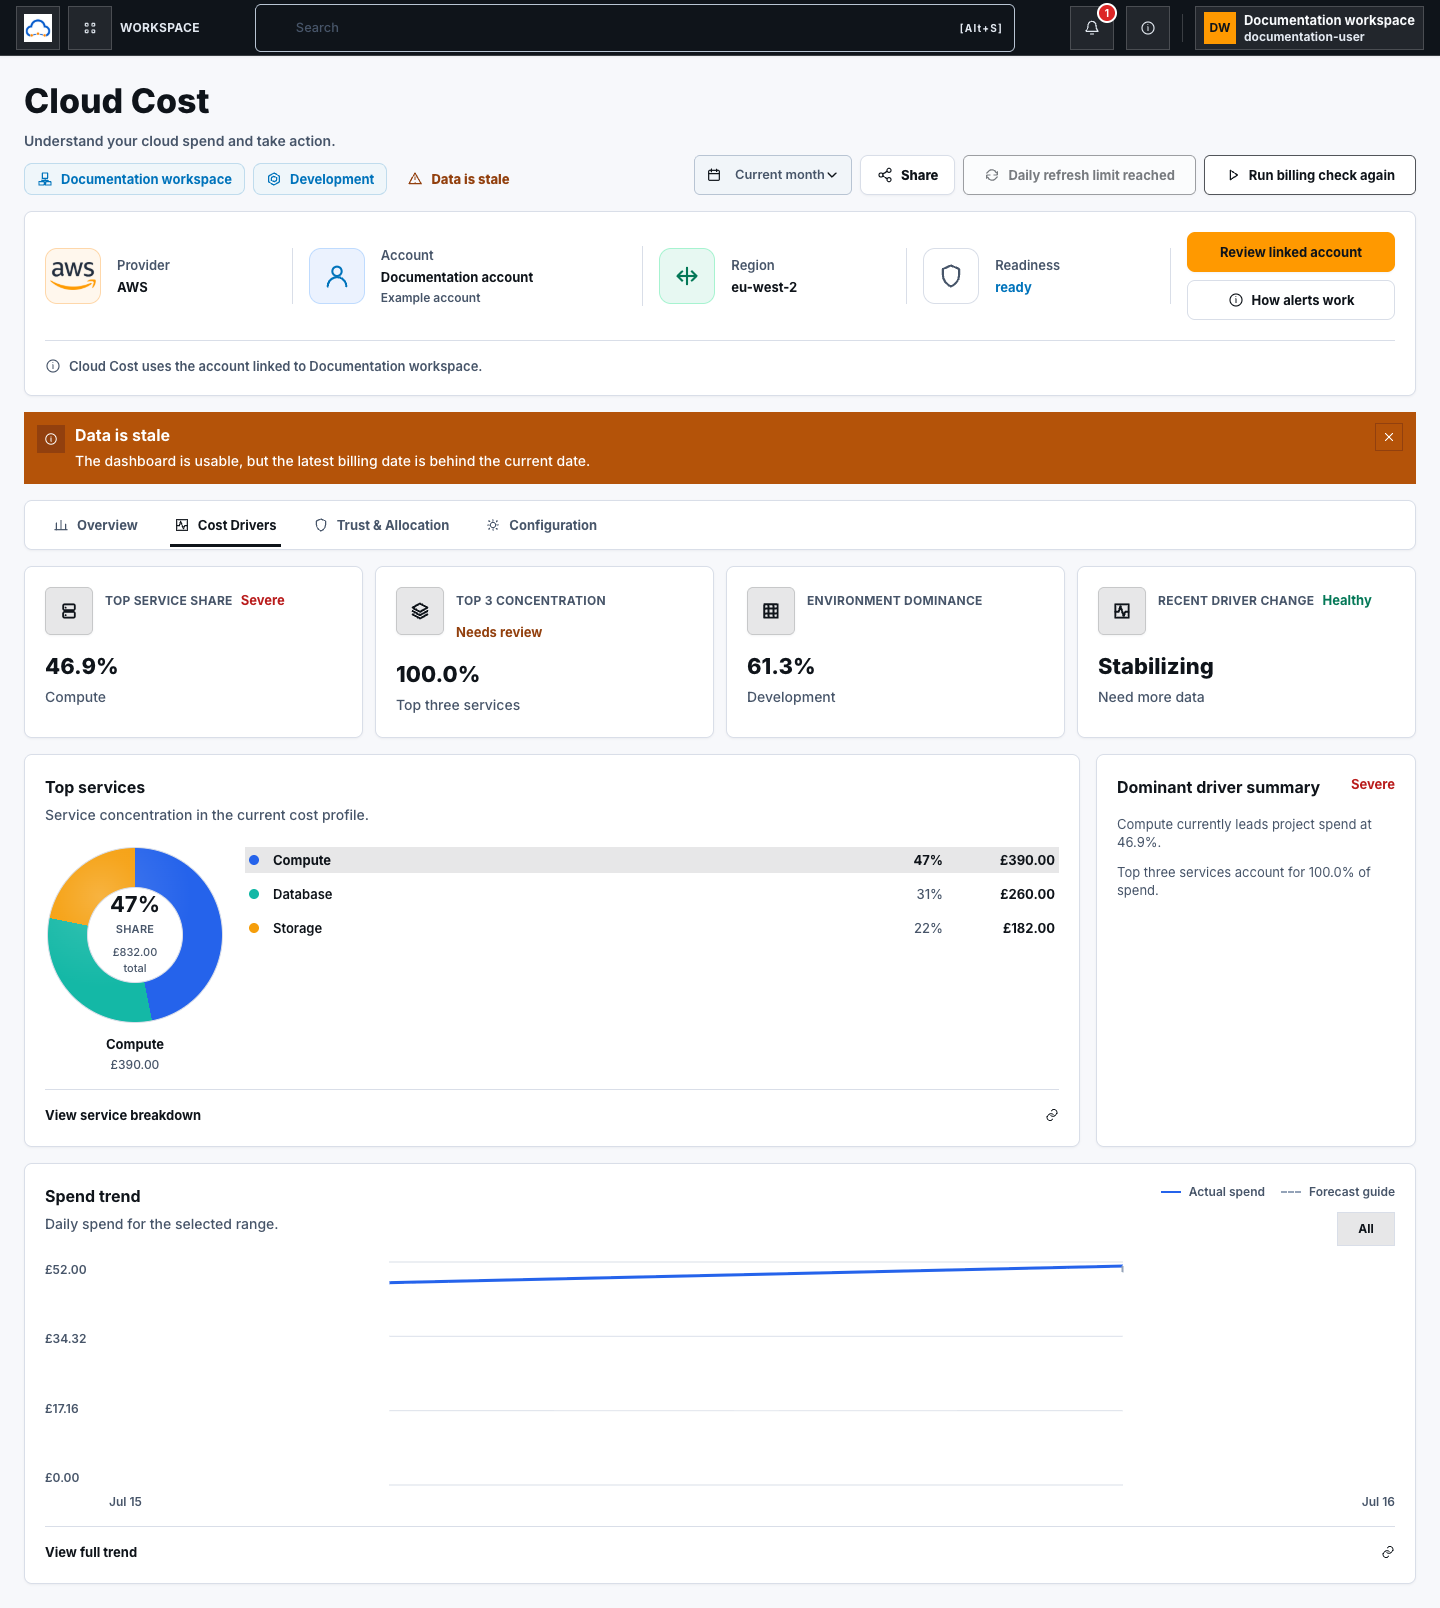Viewport: 1440px width, 1608px height.
Task: Click the Stabilizing driver change value
Action: pos(1156,666)
